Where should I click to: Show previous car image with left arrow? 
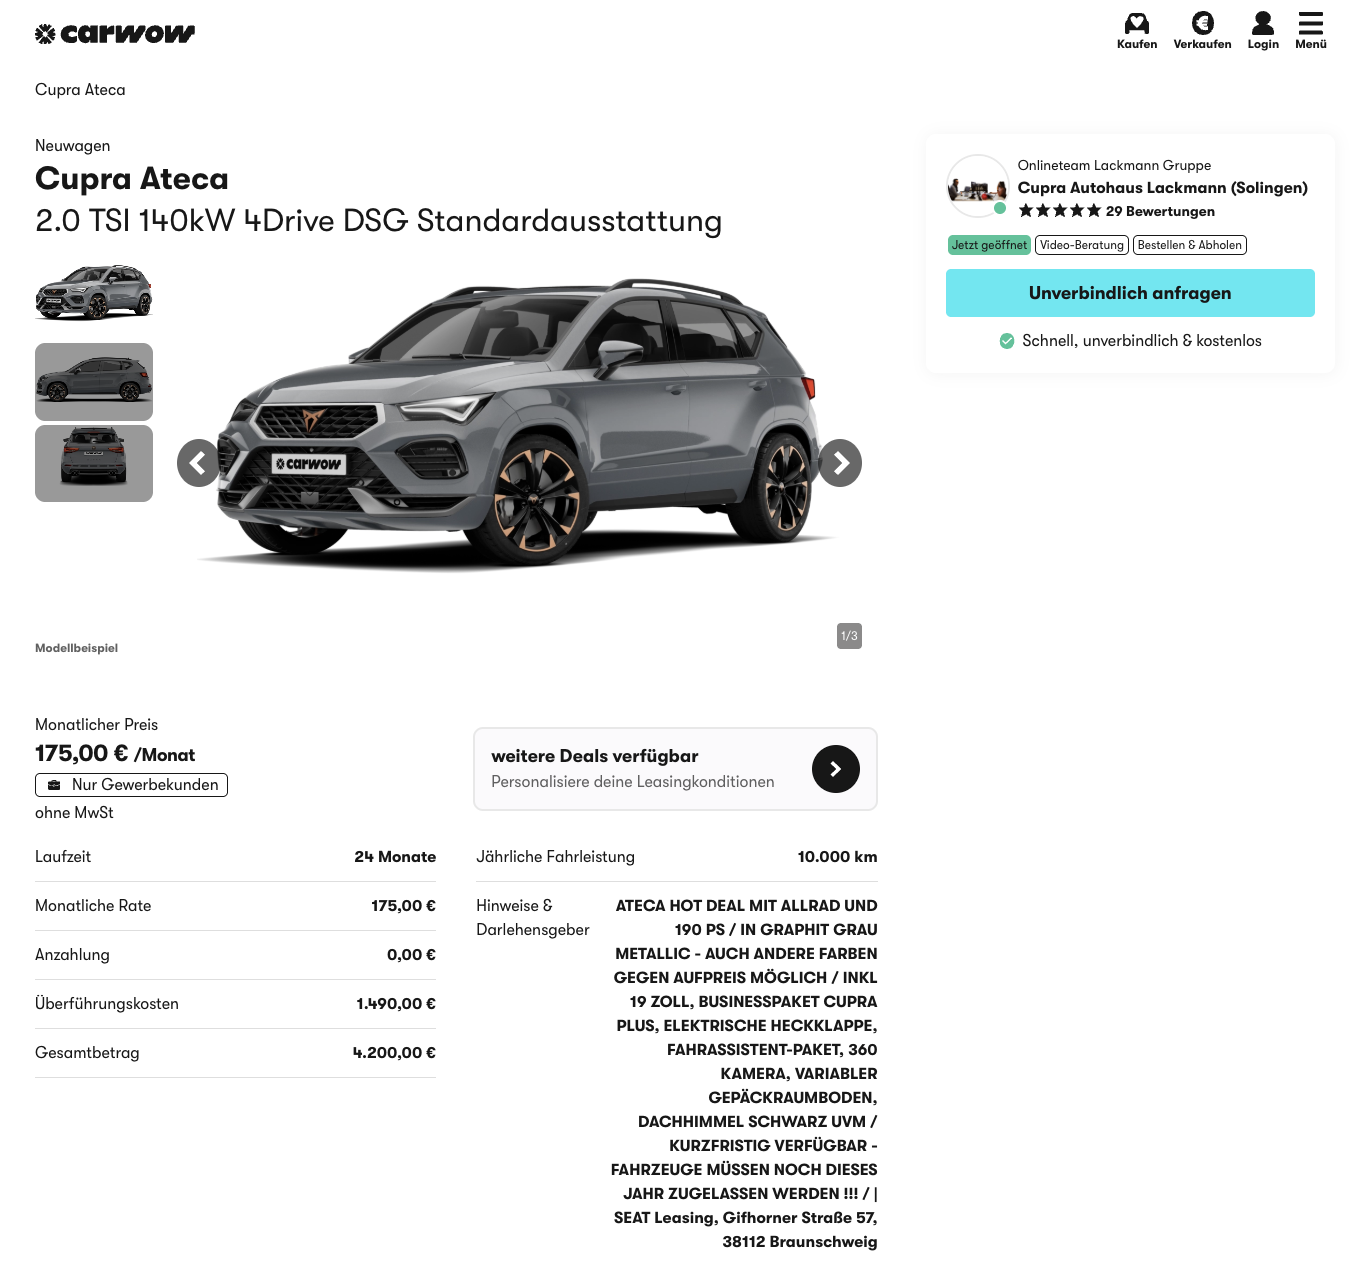(x=200, y=463)
